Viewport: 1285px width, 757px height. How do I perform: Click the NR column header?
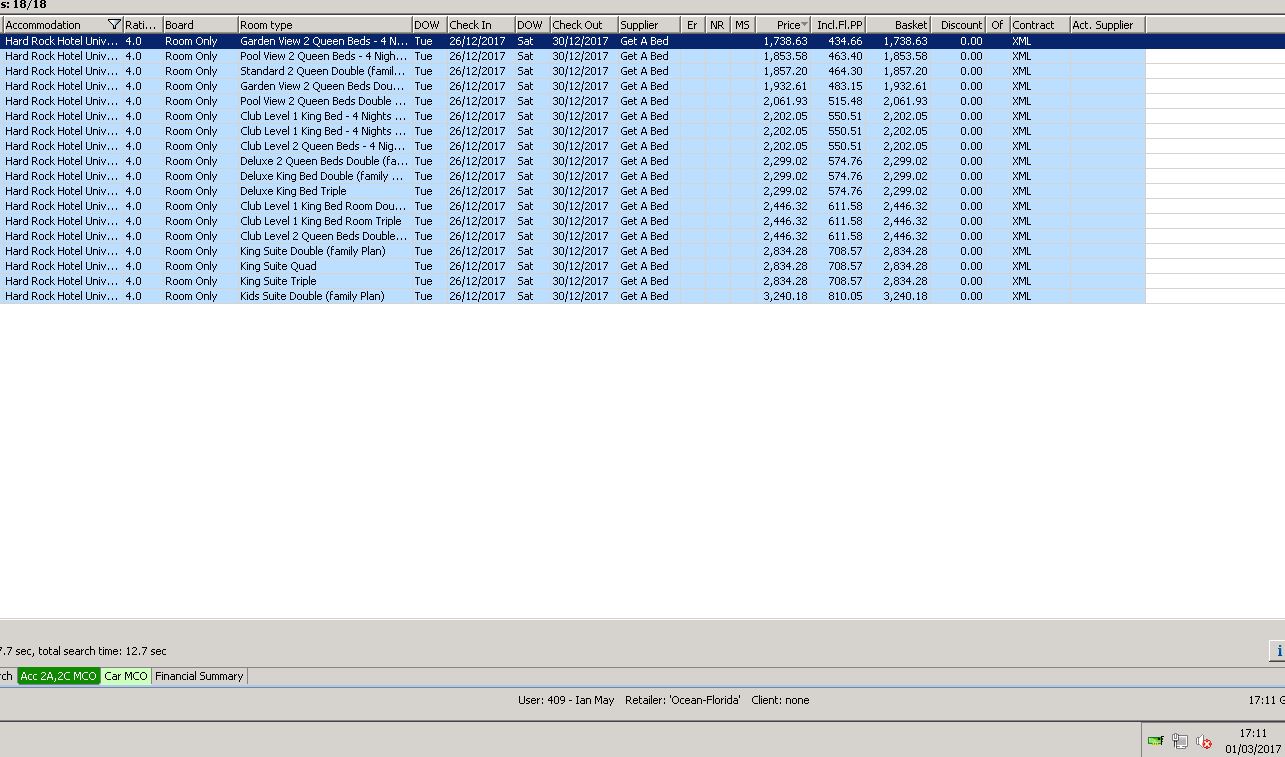click(717, 25)
